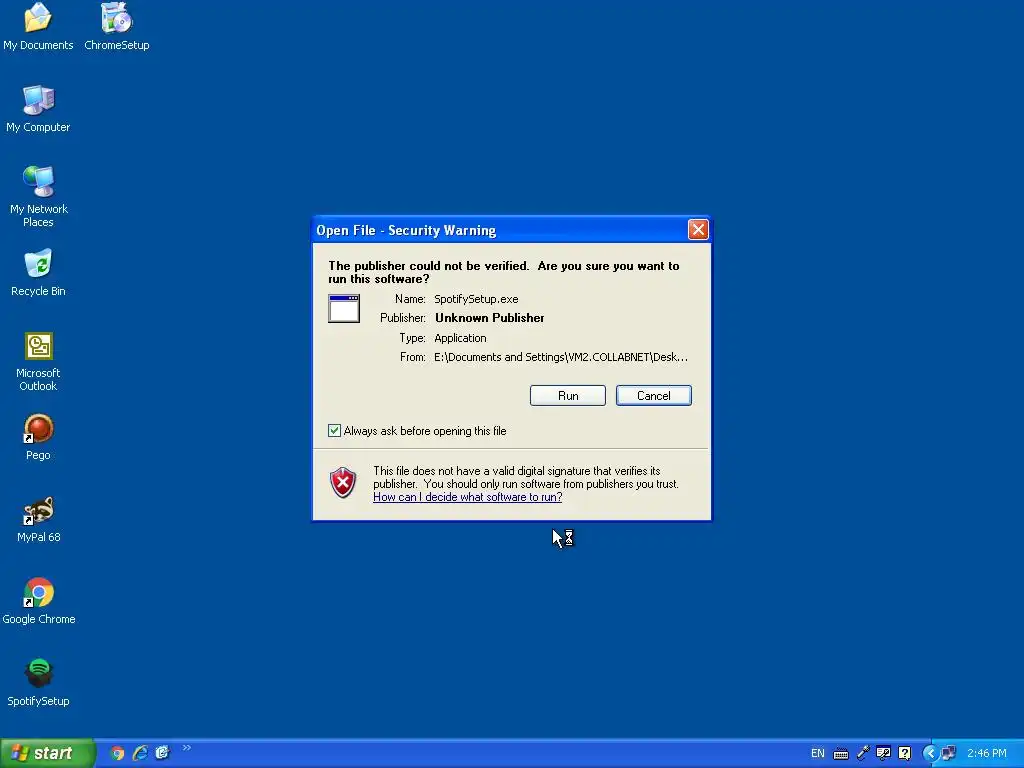This screenshot has width=1024, height=768.
Task: Open 'How can I decide what software to run?' link
Action: [468, 497]
